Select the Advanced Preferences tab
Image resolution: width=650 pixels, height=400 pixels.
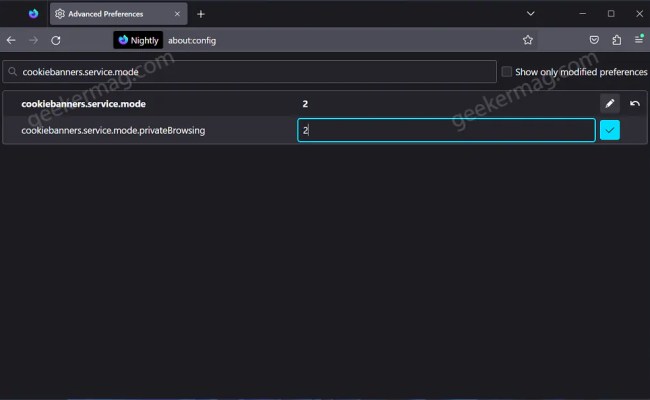[119, 14]
